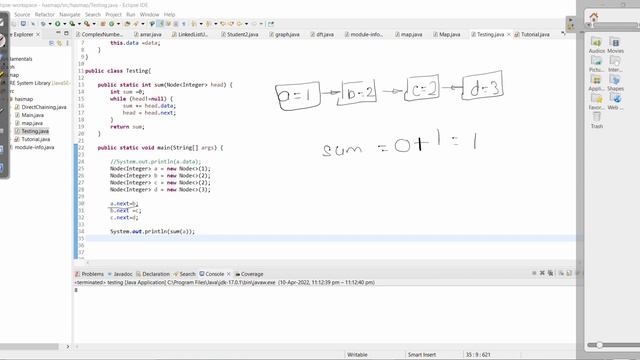Open the Search menu in menu bar
Viewport: 640px width, 360px height.
[x=93, y=14]
